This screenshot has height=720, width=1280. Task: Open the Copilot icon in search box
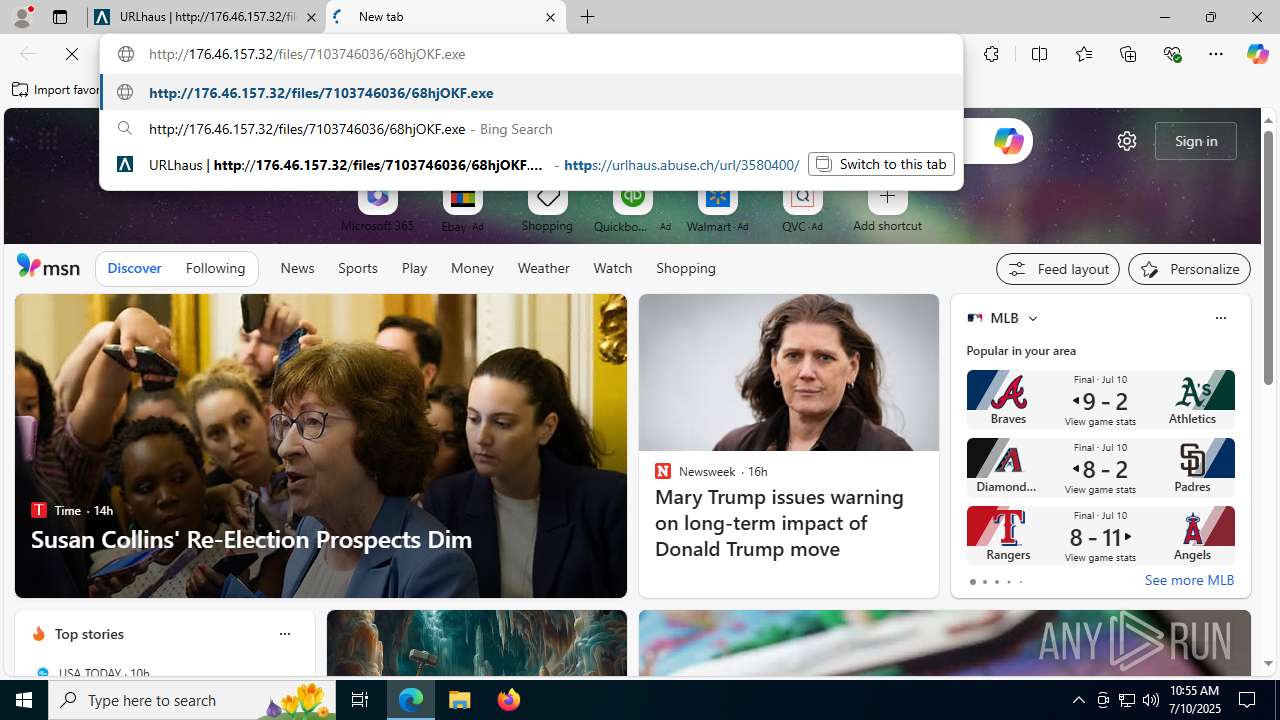pos(1008,141)
